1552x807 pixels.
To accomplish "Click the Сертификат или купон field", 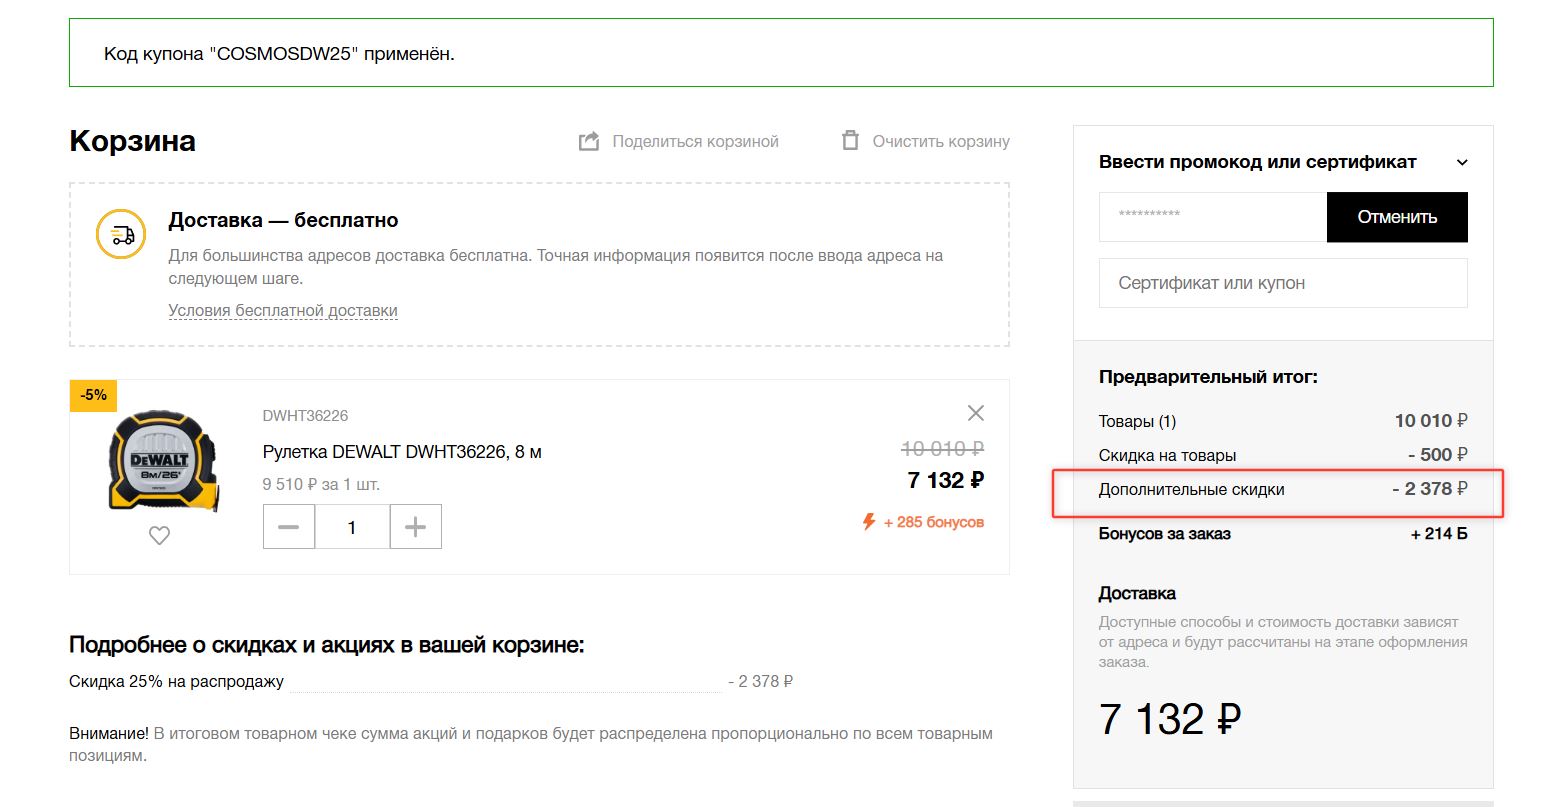I will pyautogui.click(x=1283, y=283).
